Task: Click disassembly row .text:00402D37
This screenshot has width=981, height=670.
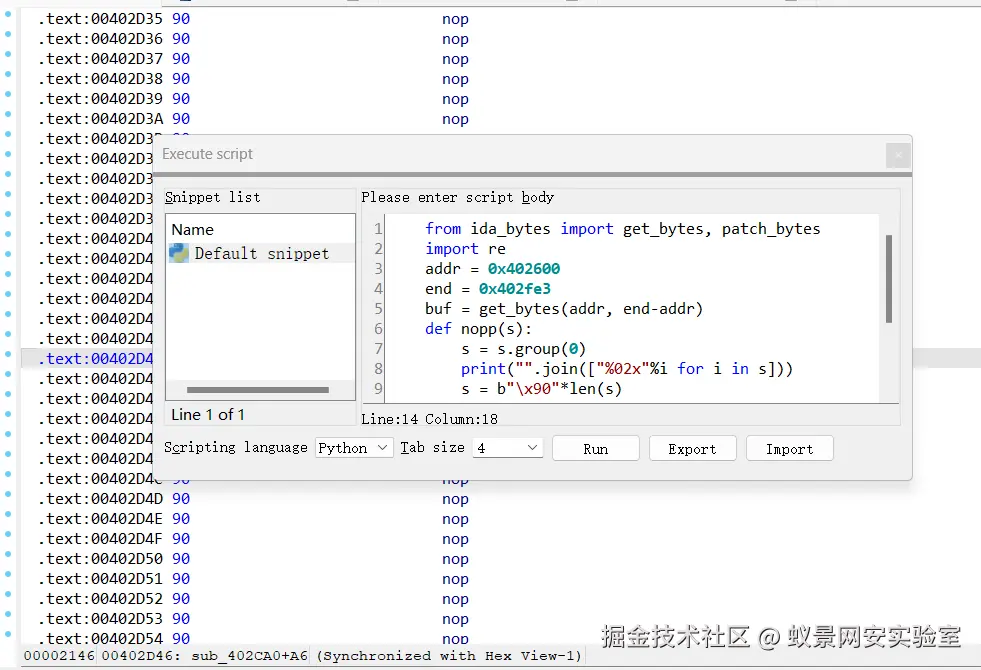Action: (x=253, y=59)
